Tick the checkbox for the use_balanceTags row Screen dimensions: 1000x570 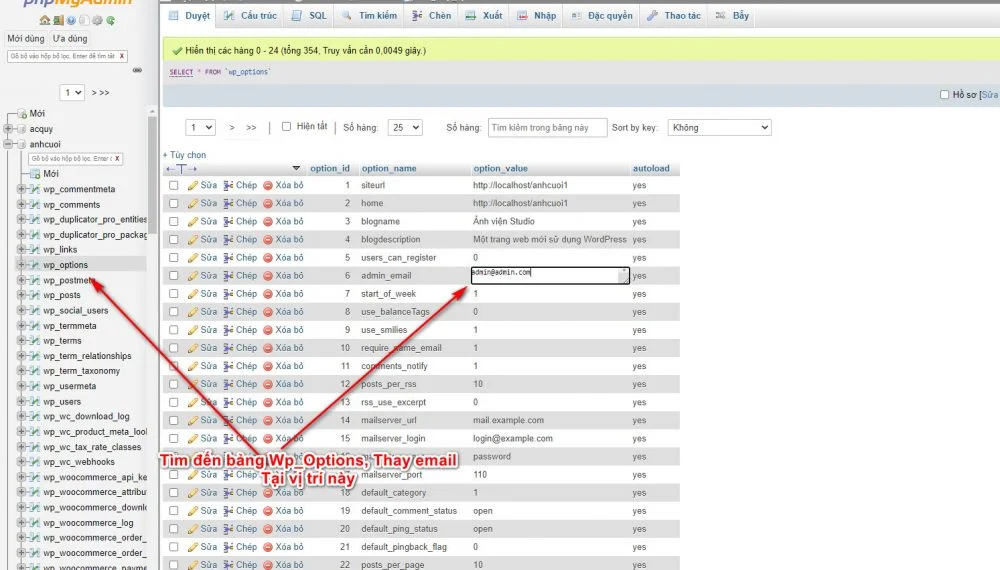(173, 312)
